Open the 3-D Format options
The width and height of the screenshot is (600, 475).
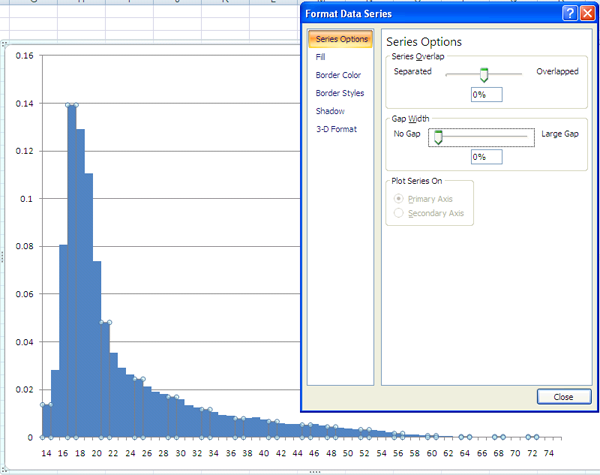pos(336,129)
